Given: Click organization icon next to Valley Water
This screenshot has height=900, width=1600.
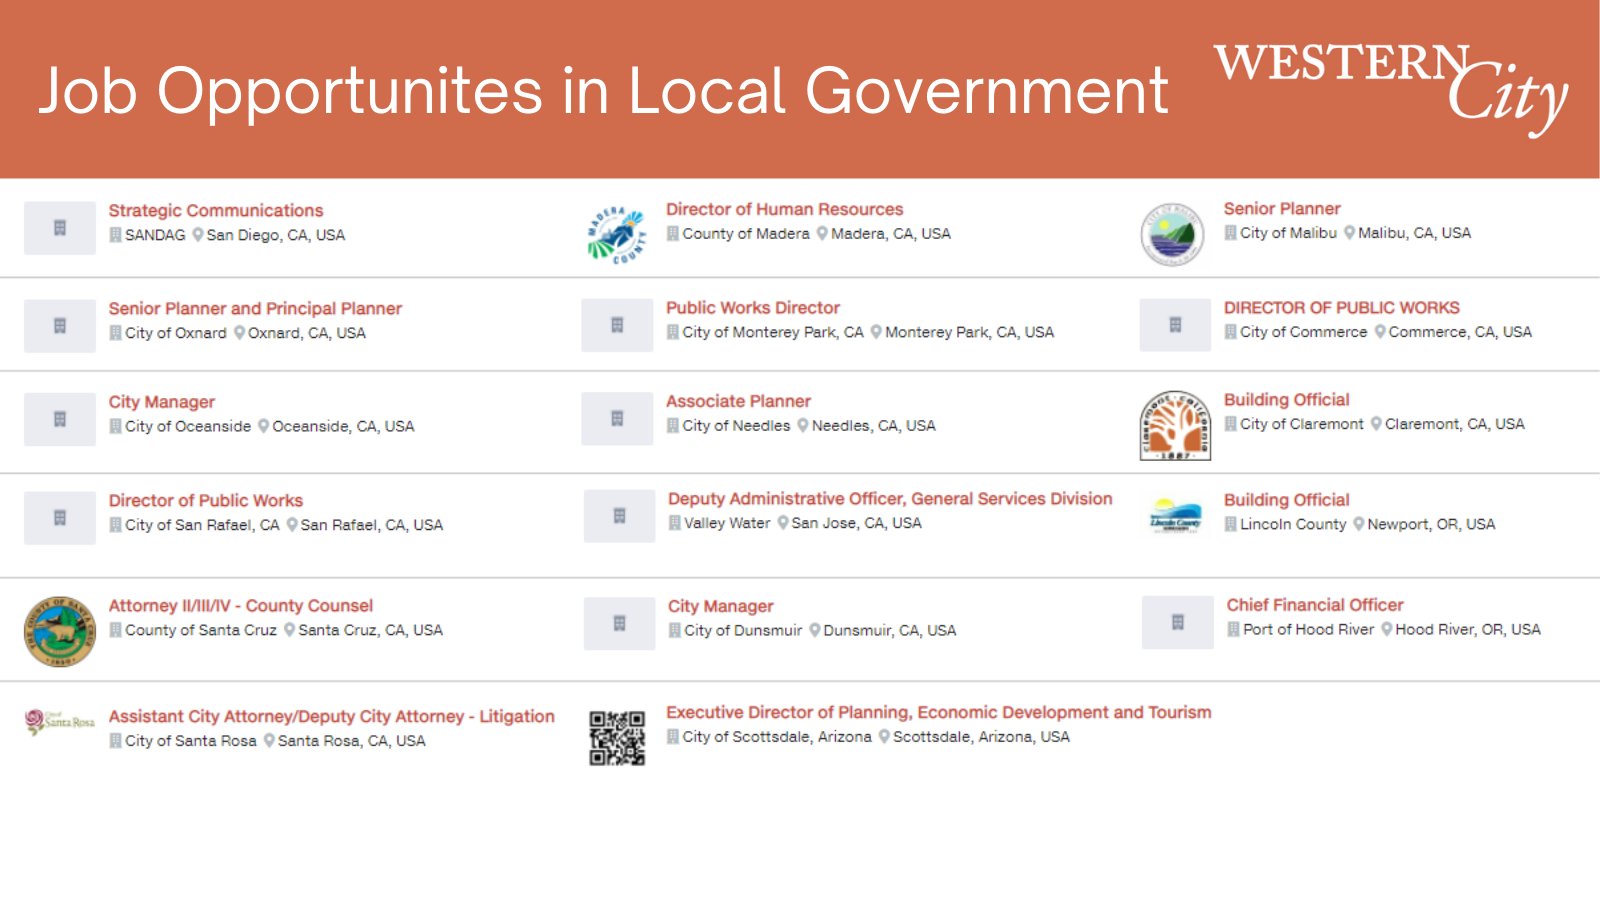Looking at the screenshot, I should click(x=674, y=523).
